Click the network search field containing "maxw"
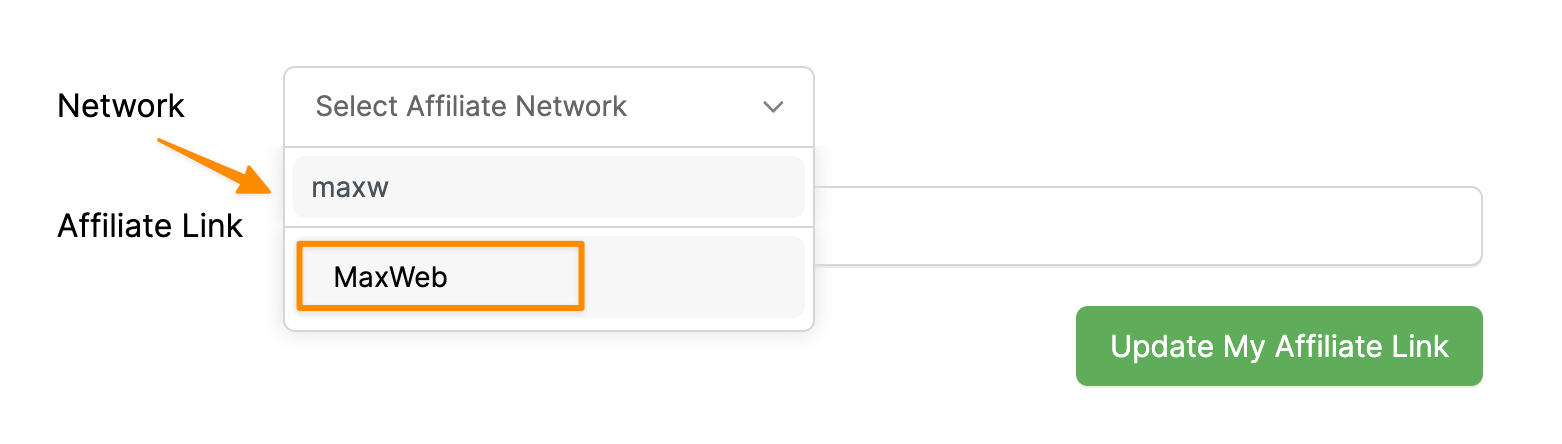The height and width of the screenshot is (444, 1562). point(548,187)
